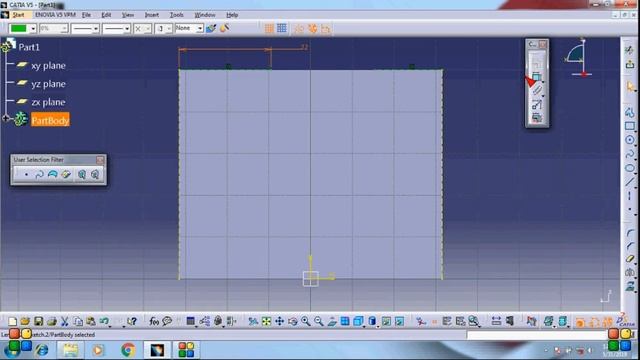This screenshot has width=640, height=360.
Task: Open the view mode cylinder dropdown arrow
Action: point(378,326)
